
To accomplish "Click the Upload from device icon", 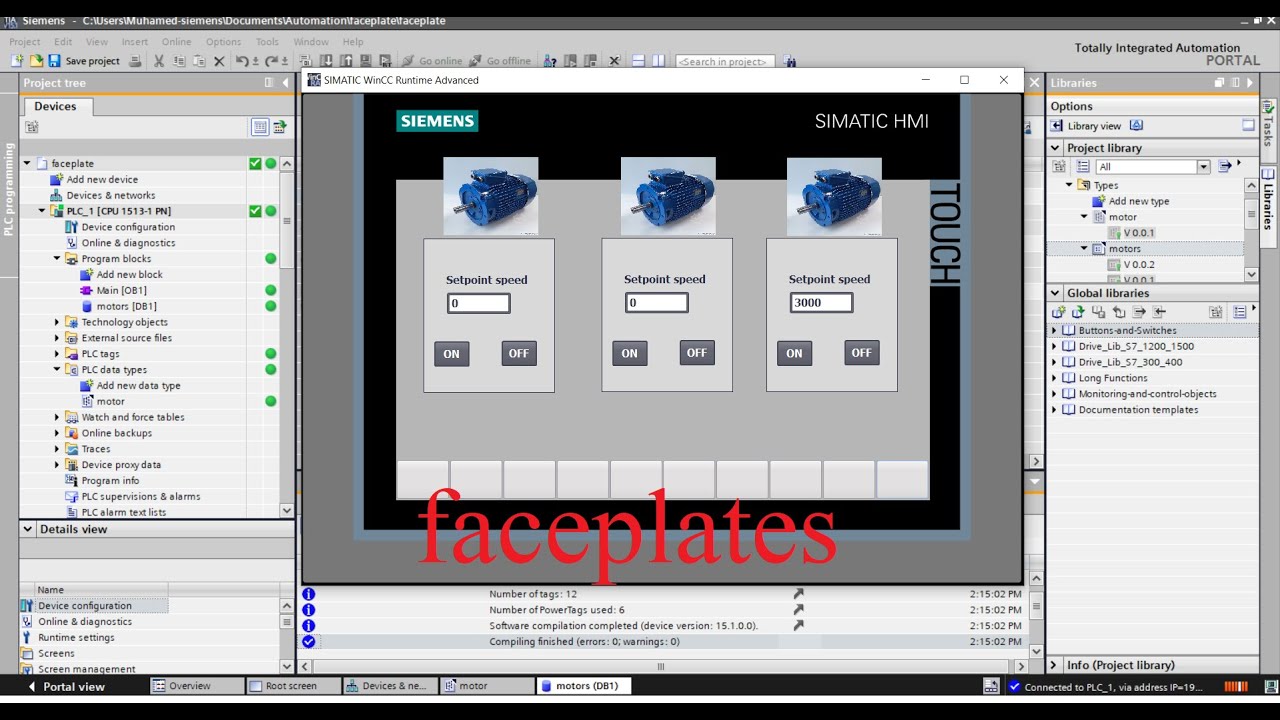I will (347, 61).
